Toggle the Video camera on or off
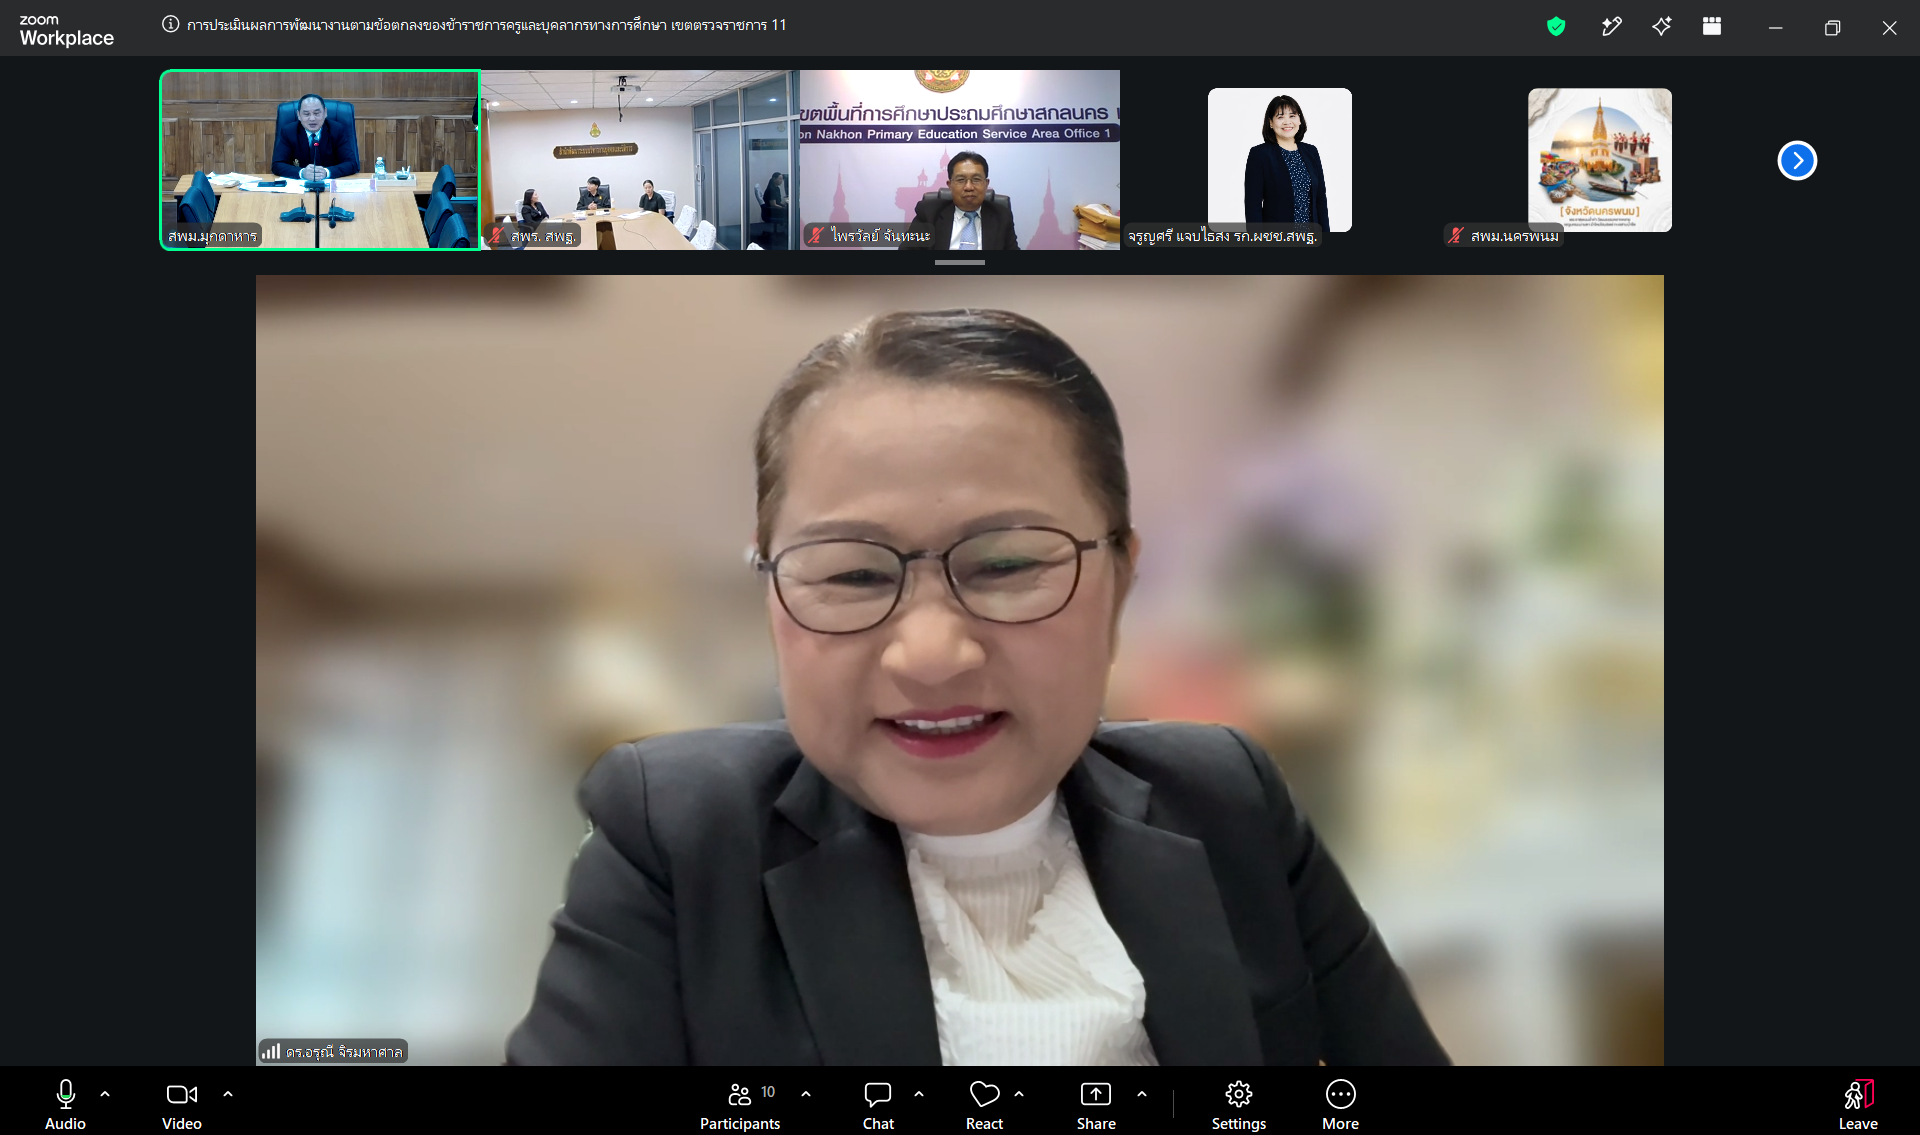The image size is (1920, 1135). [x=182, y=1105]
